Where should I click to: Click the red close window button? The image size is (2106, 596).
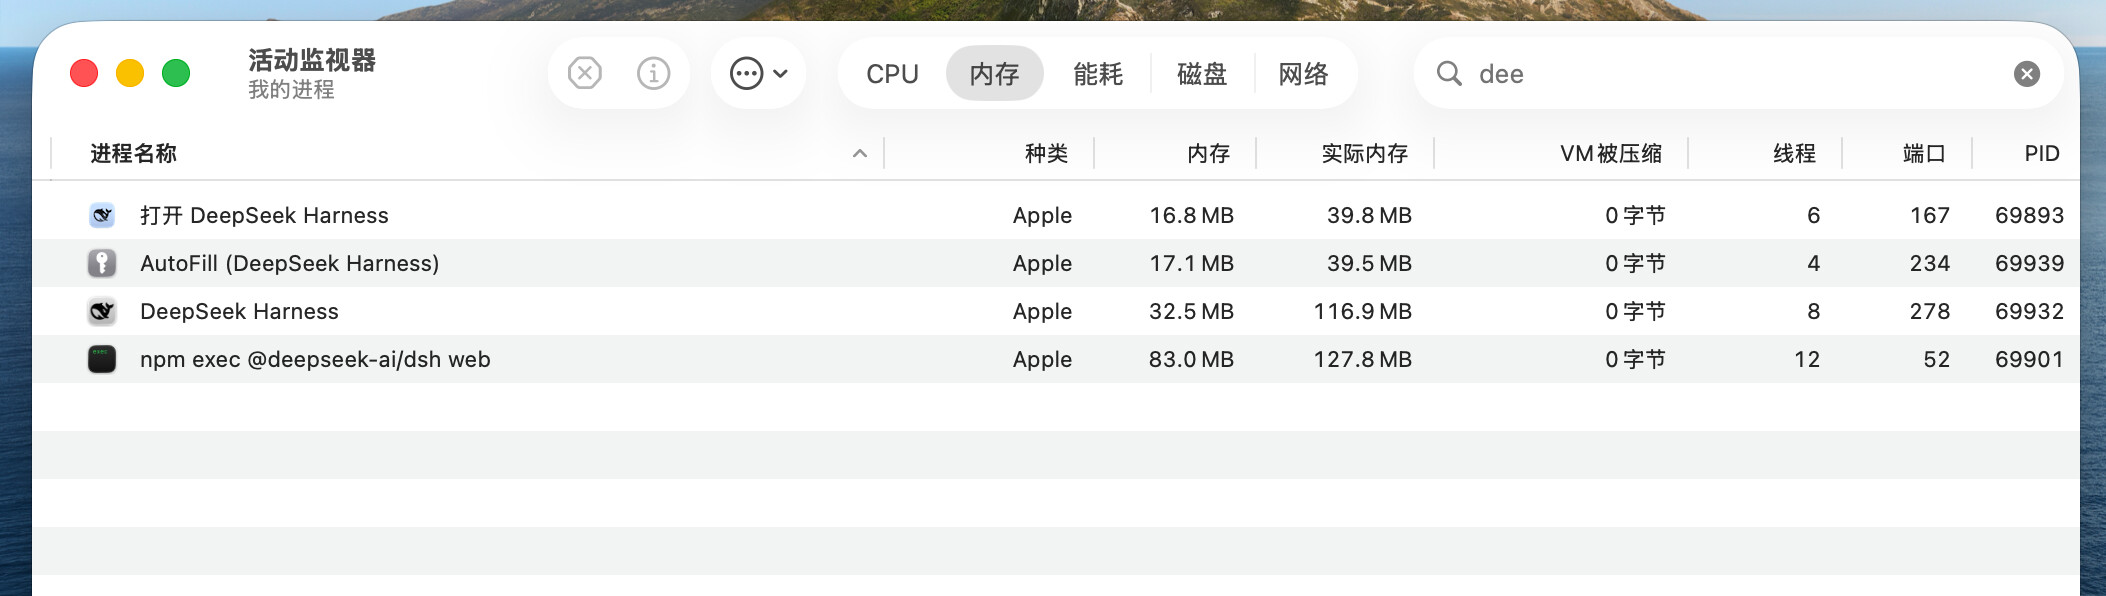tap(84, 73)
